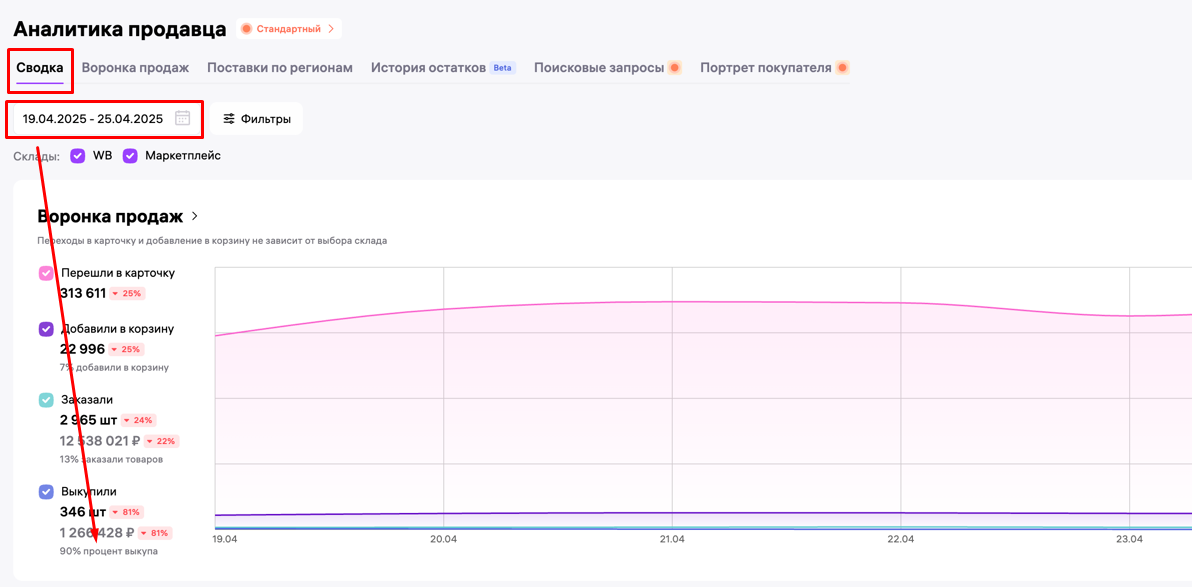Open the Поставки по регионам tab
Screen dimensions: 1192x587
coord(280,68)
